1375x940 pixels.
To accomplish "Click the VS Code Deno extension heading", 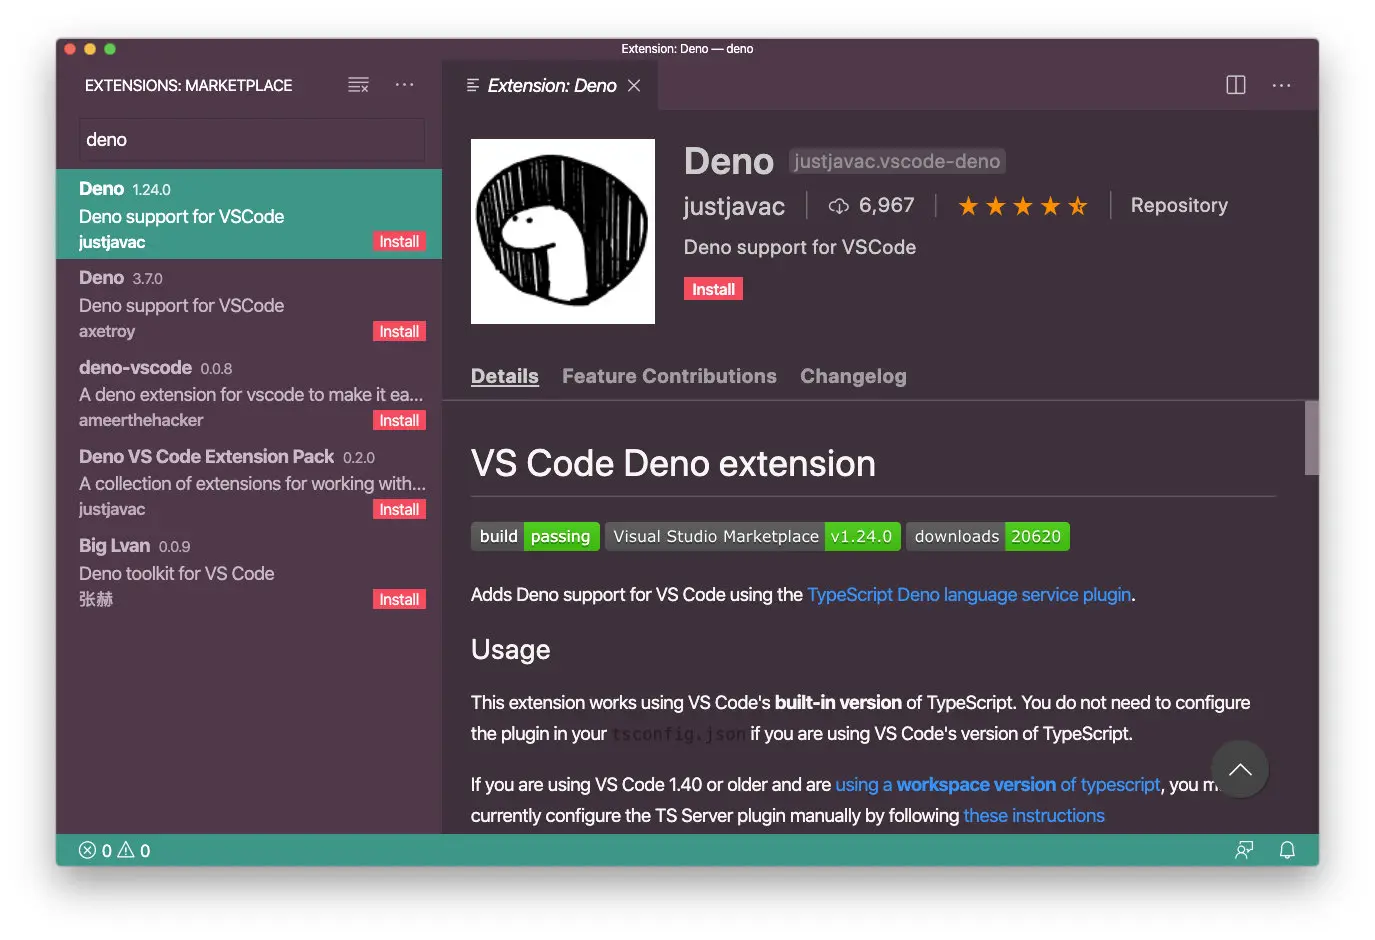I will pos(673,463).
